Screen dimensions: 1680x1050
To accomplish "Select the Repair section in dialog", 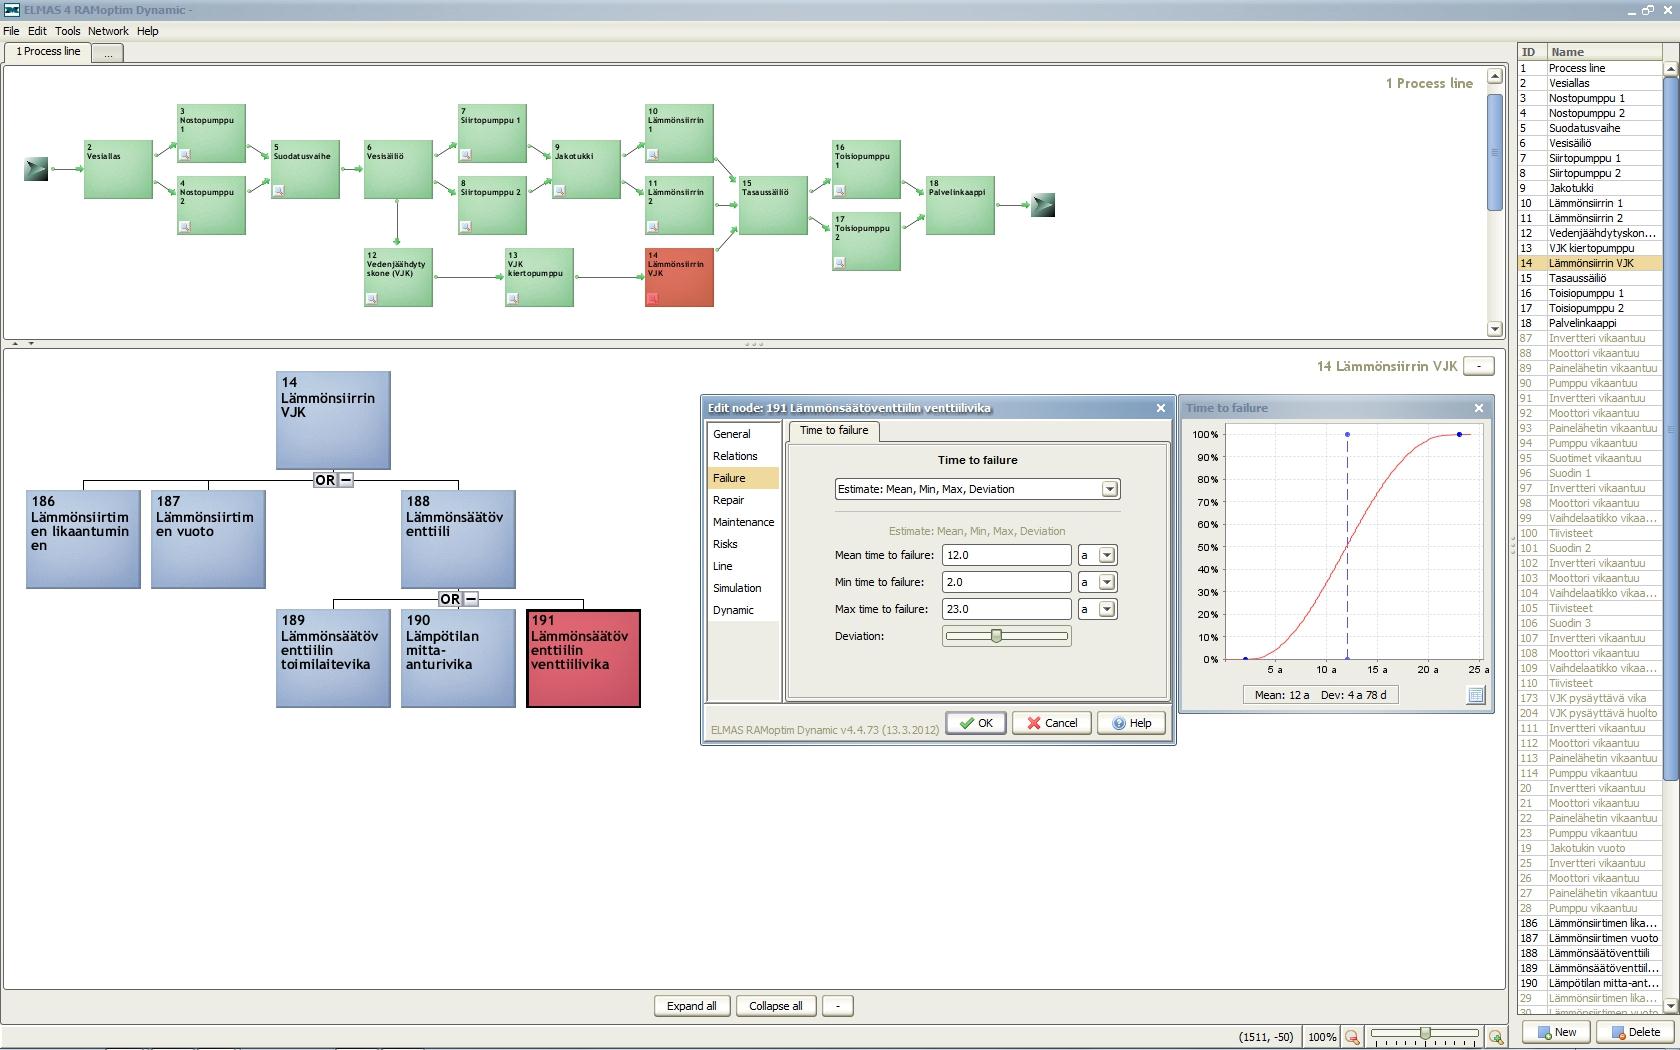I will [x=743, y=500].
